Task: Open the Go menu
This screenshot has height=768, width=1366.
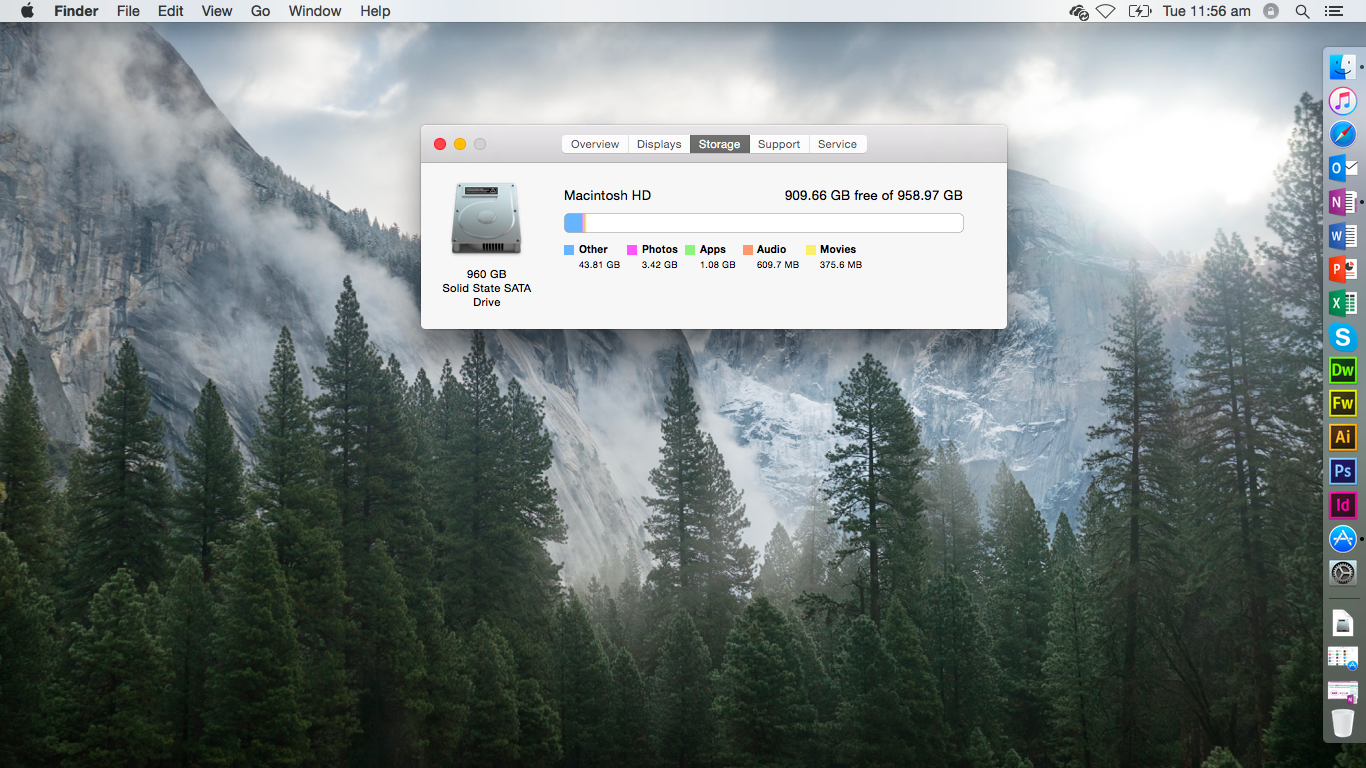Action: pos(260,11)
